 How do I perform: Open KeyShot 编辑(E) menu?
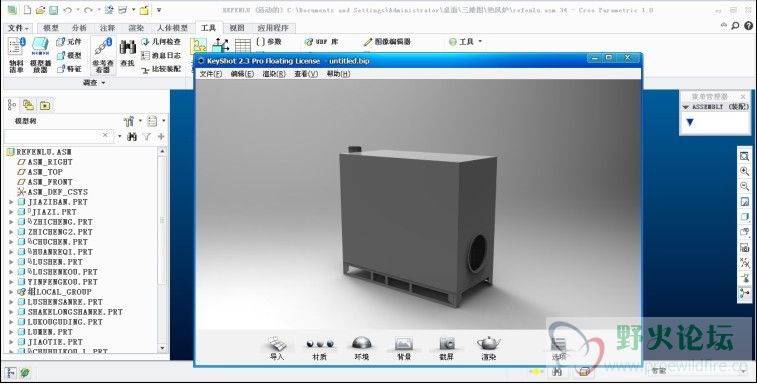pos(242,74)
